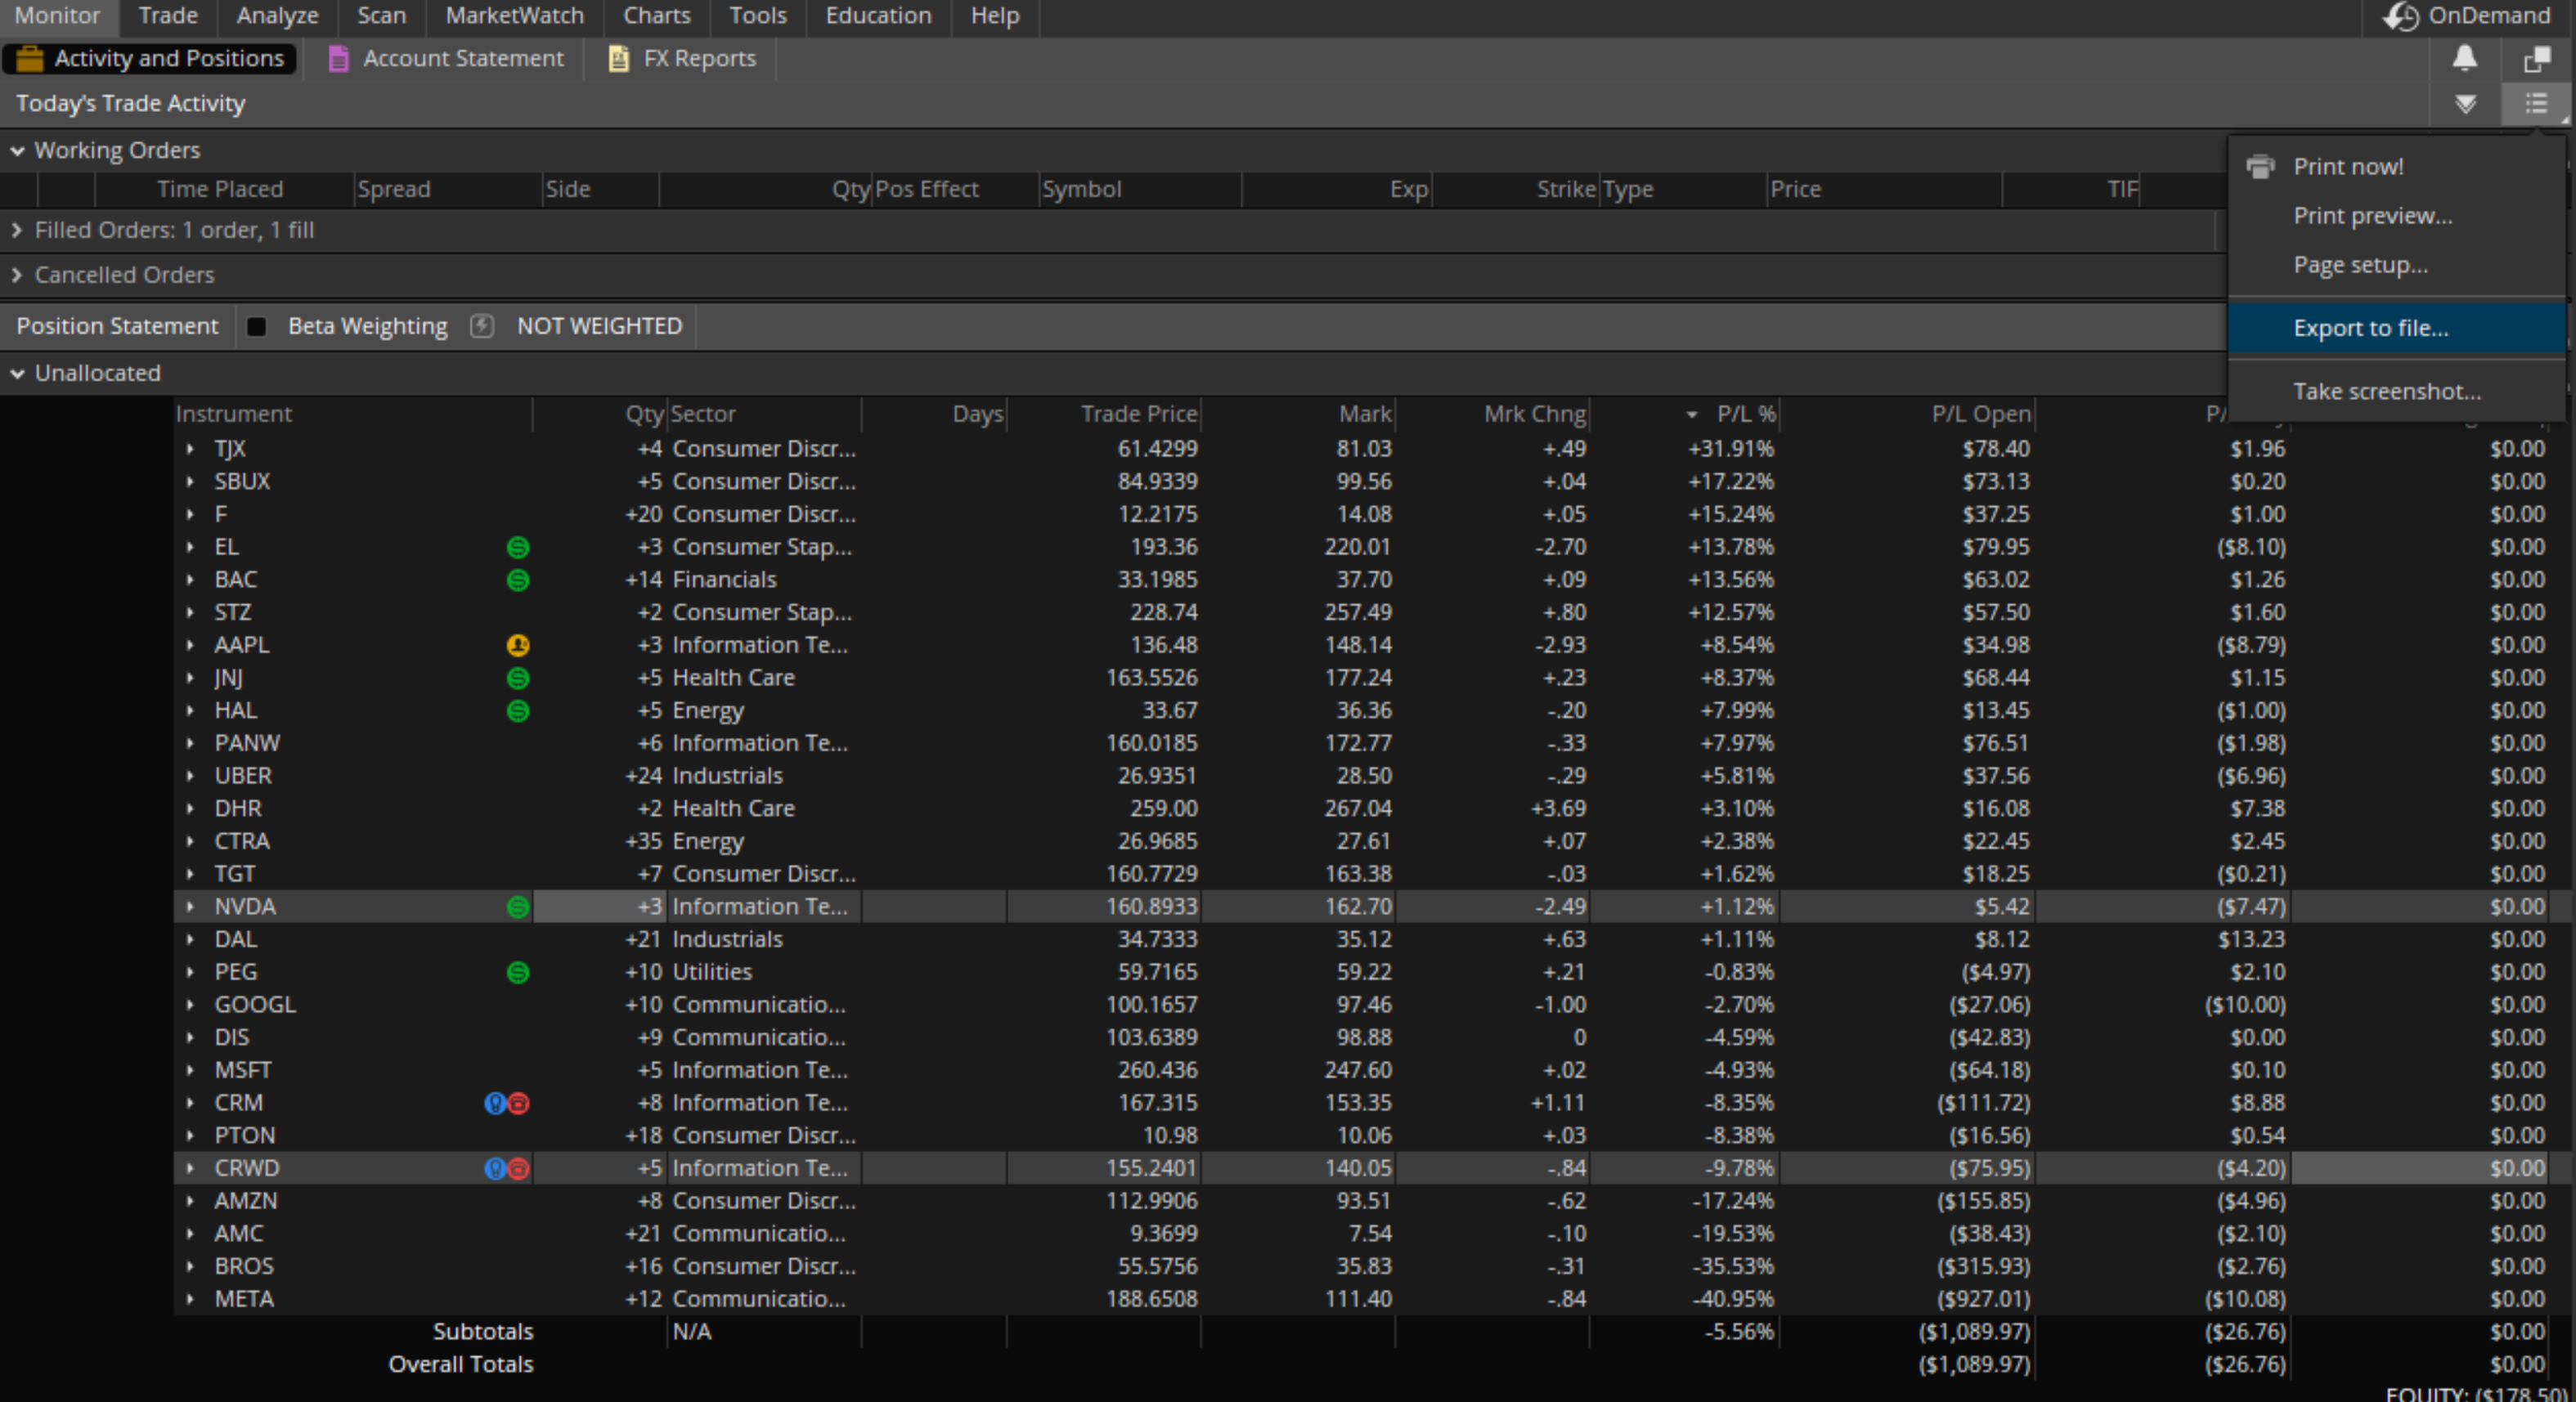Click the AMZN instrument symbol
The image size is (2576, 1402).
pyautogui.click(x=245, y=1201)
